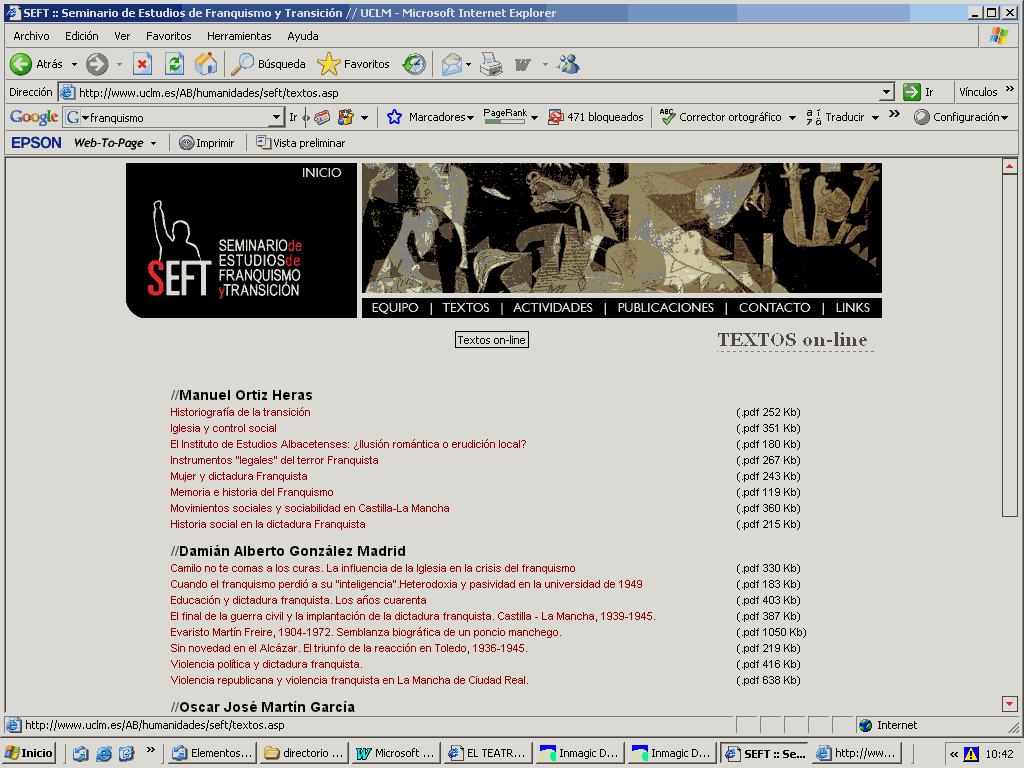Click the PageRank indicator
This screenshot has height=768, width=1024.
click(x=505, y=116)
